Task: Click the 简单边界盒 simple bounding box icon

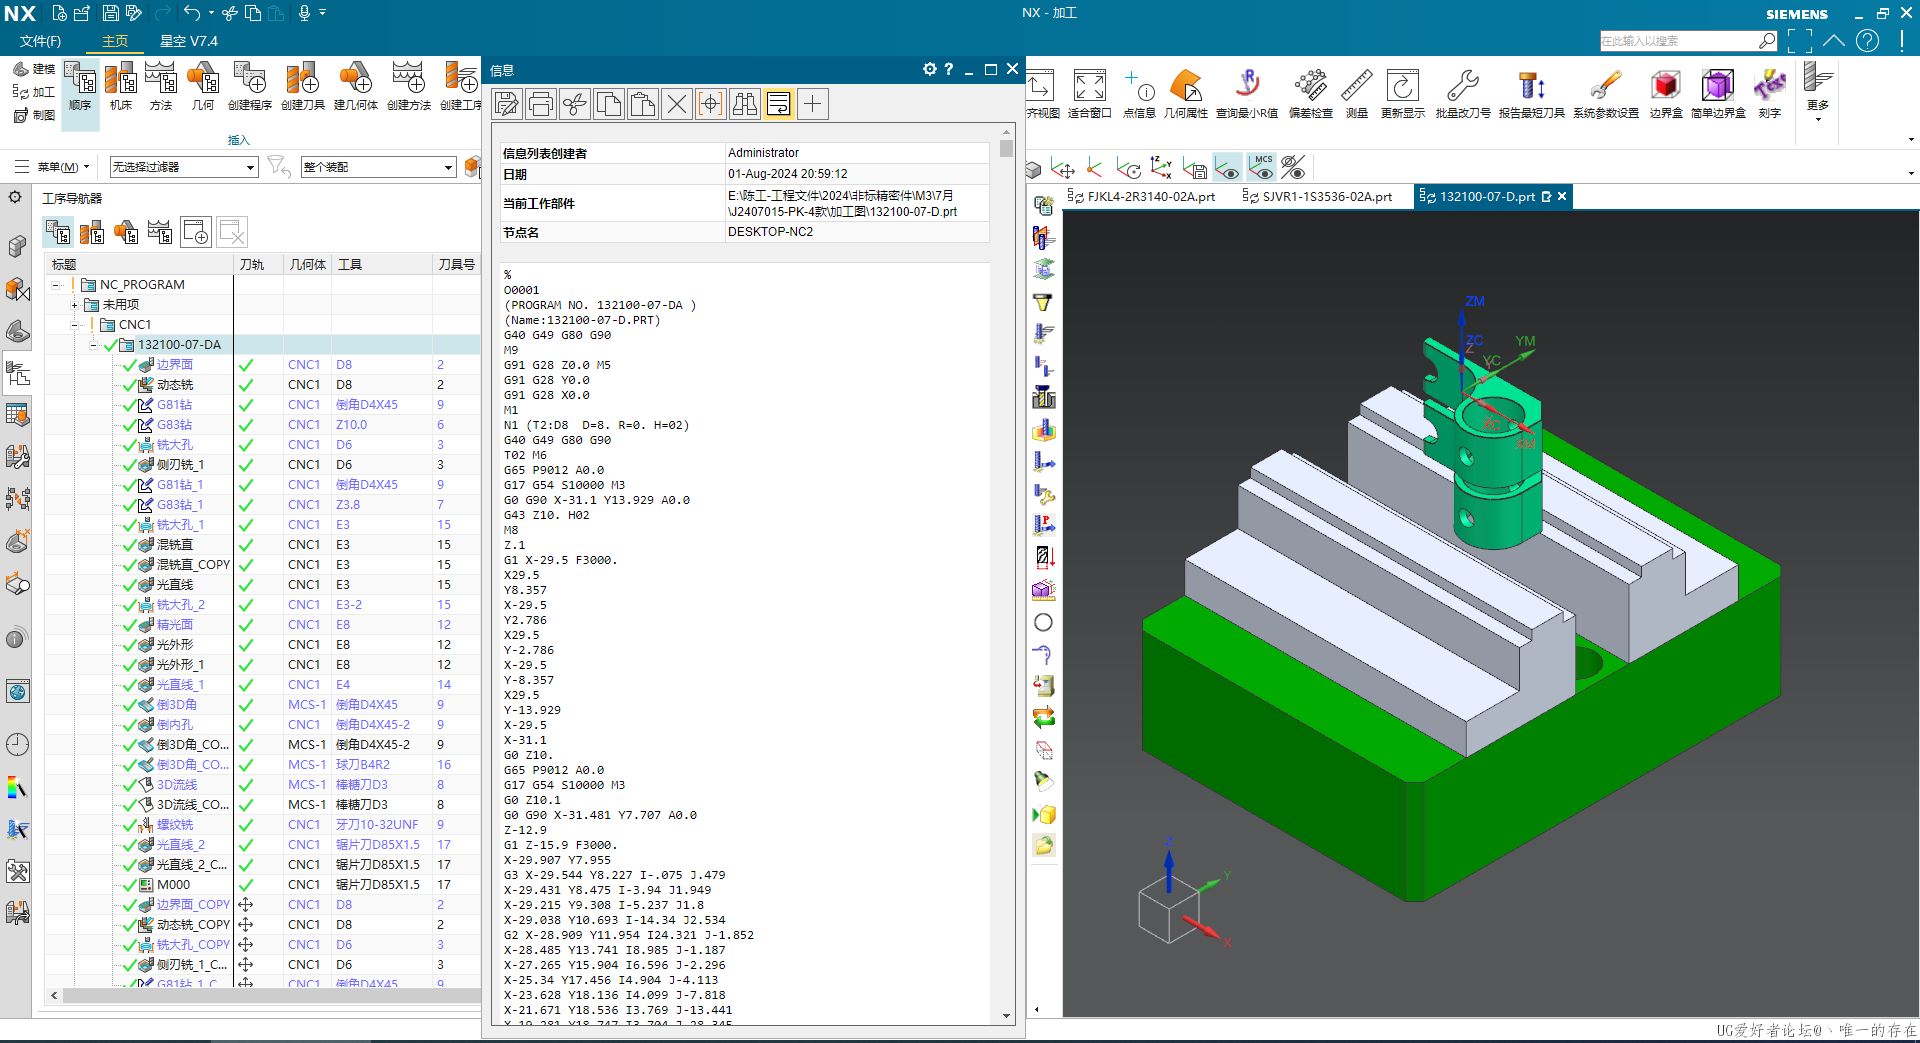Action: (x=1718, y=94)
